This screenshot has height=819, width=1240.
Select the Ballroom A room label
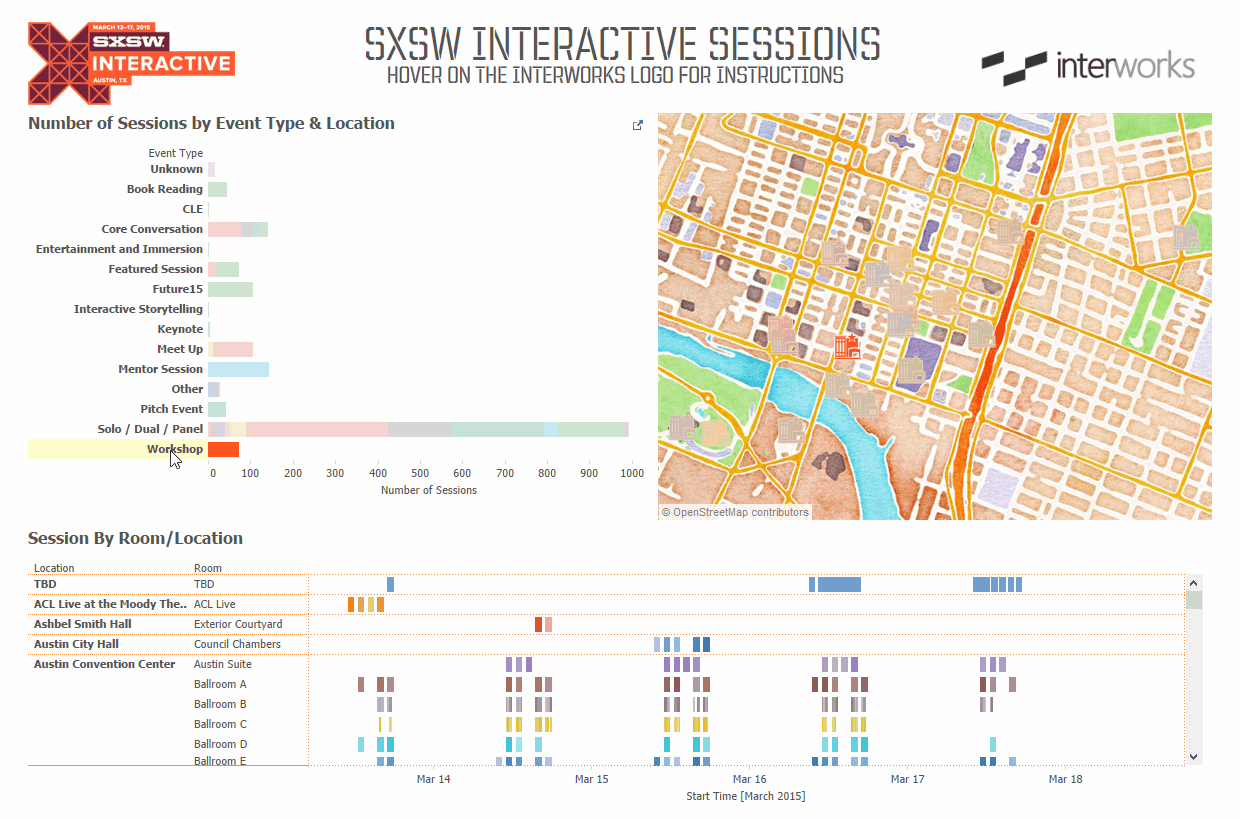coord(220,684)
